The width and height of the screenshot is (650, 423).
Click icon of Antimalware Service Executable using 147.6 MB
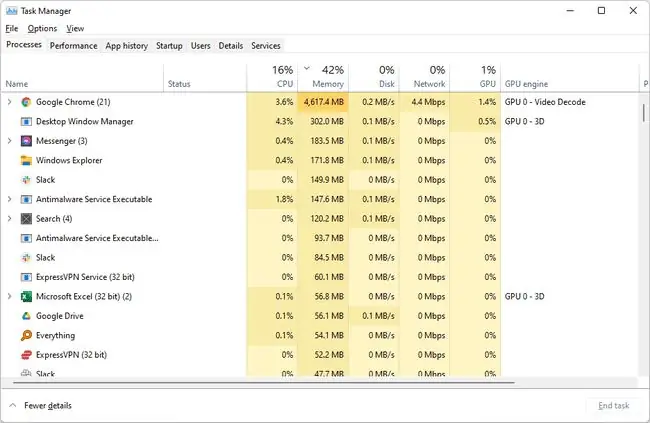pyautogui.click(x=26, y=199)
